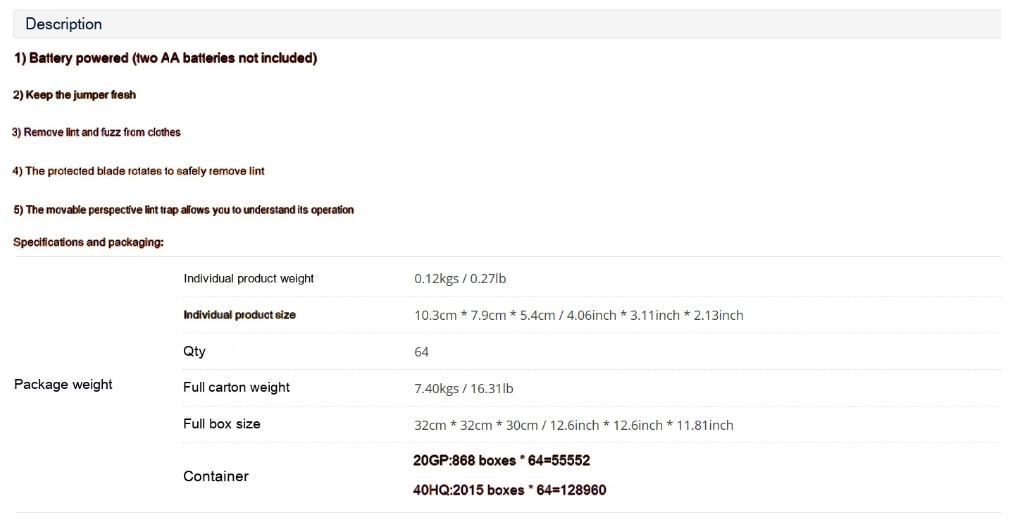
Task: Click the 20GP:868 boxes container line
Action: [x=502, y=460]
